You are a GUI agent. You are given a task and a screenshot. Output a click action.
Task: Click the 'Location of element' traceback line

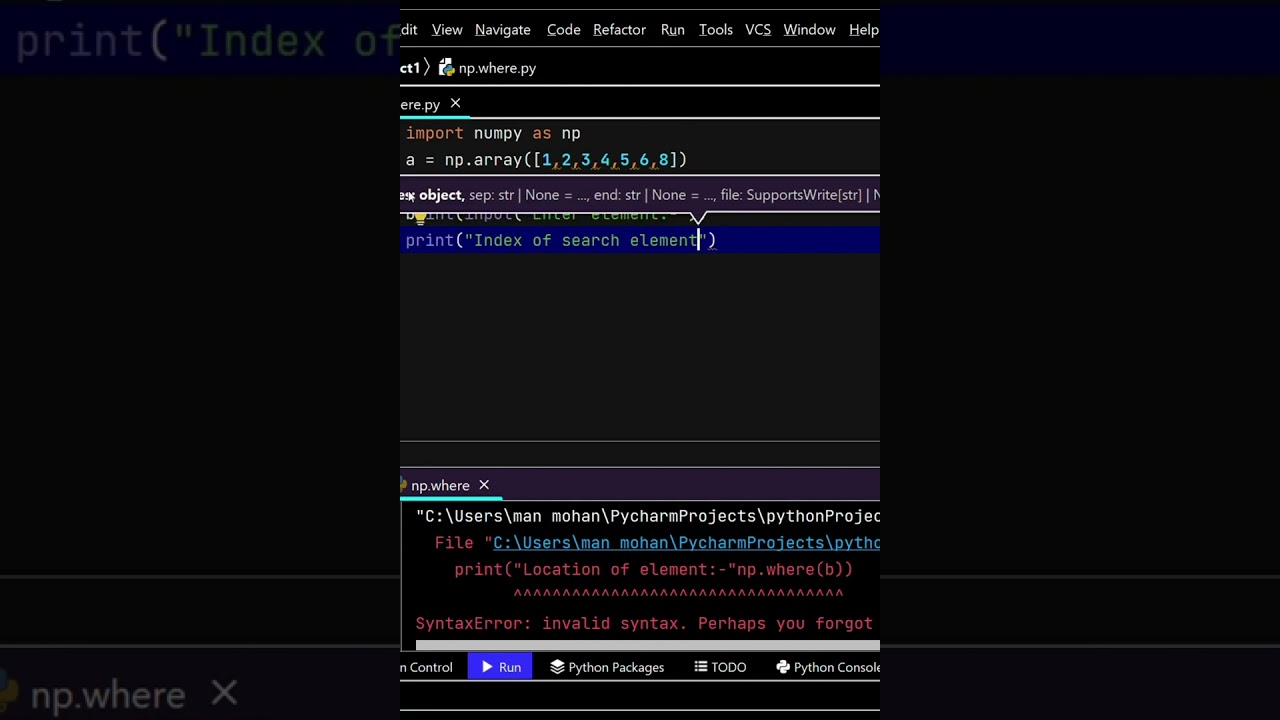click(654, 569)
